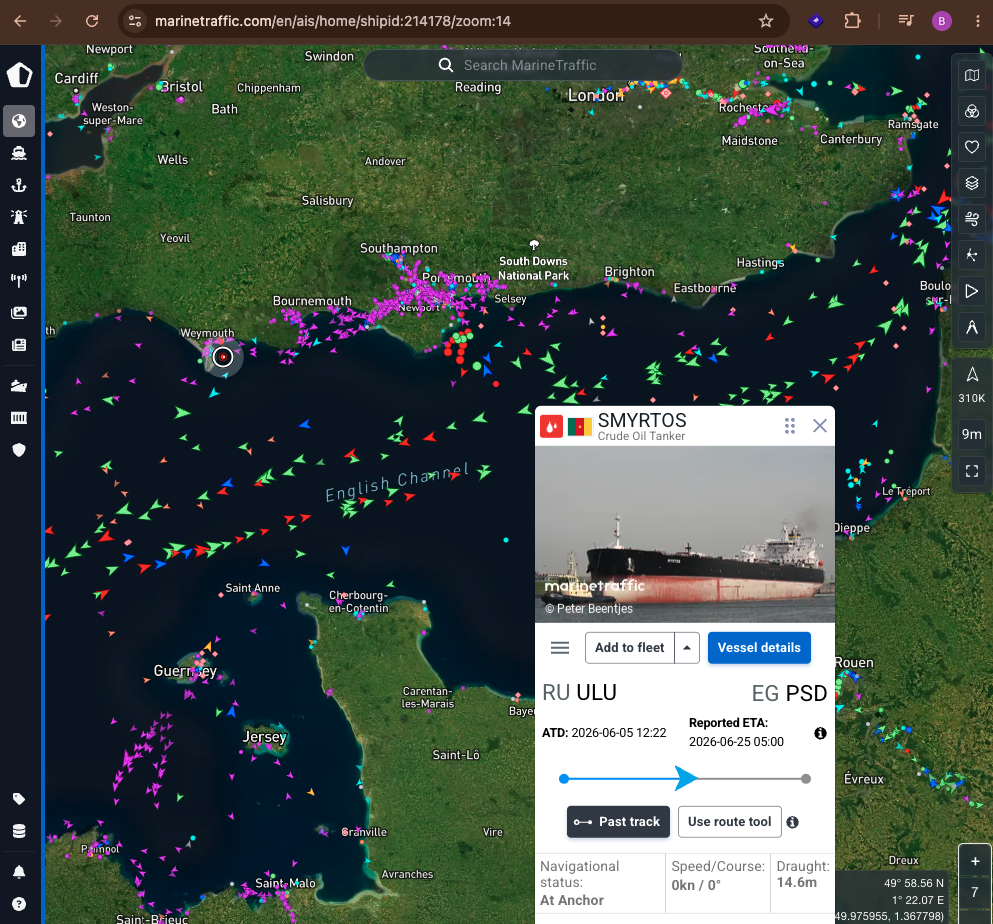Viewport: 993px width, 924px height.
Task: Click Use route tool button
Action: click(x=730, y=821)
